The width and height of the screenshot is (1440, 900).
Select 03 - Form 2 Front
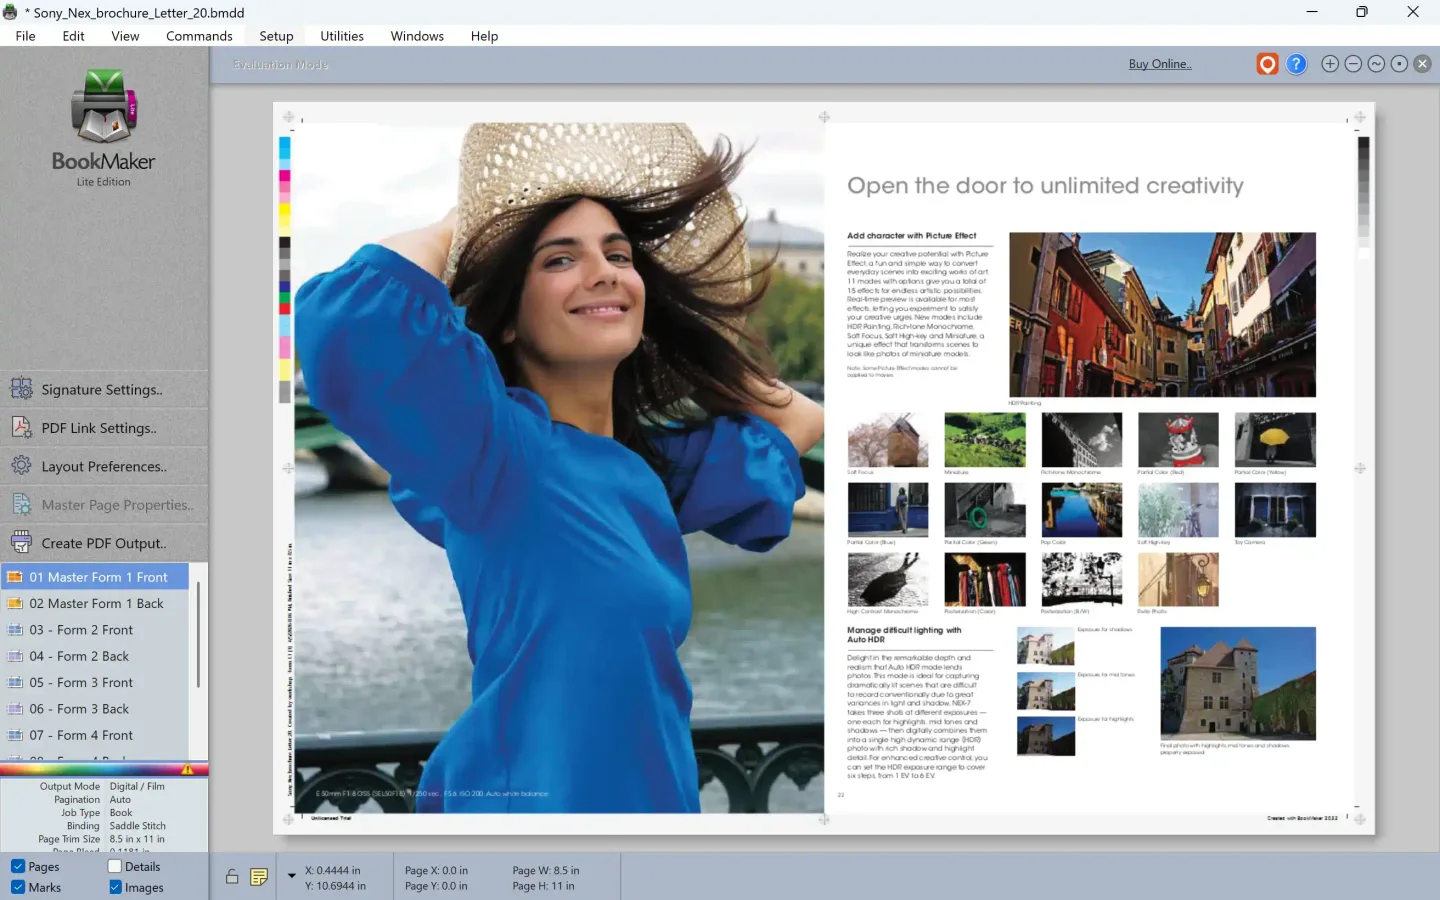coord(95,630)
